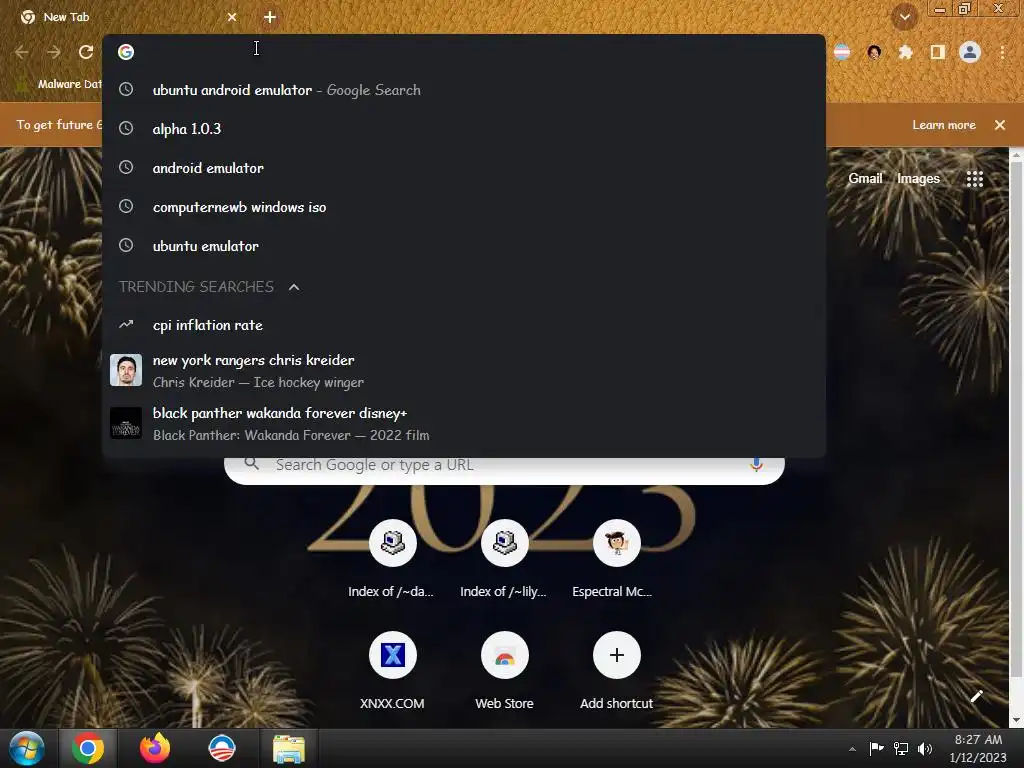Customize this page with the pencil icon

(976, 696)
